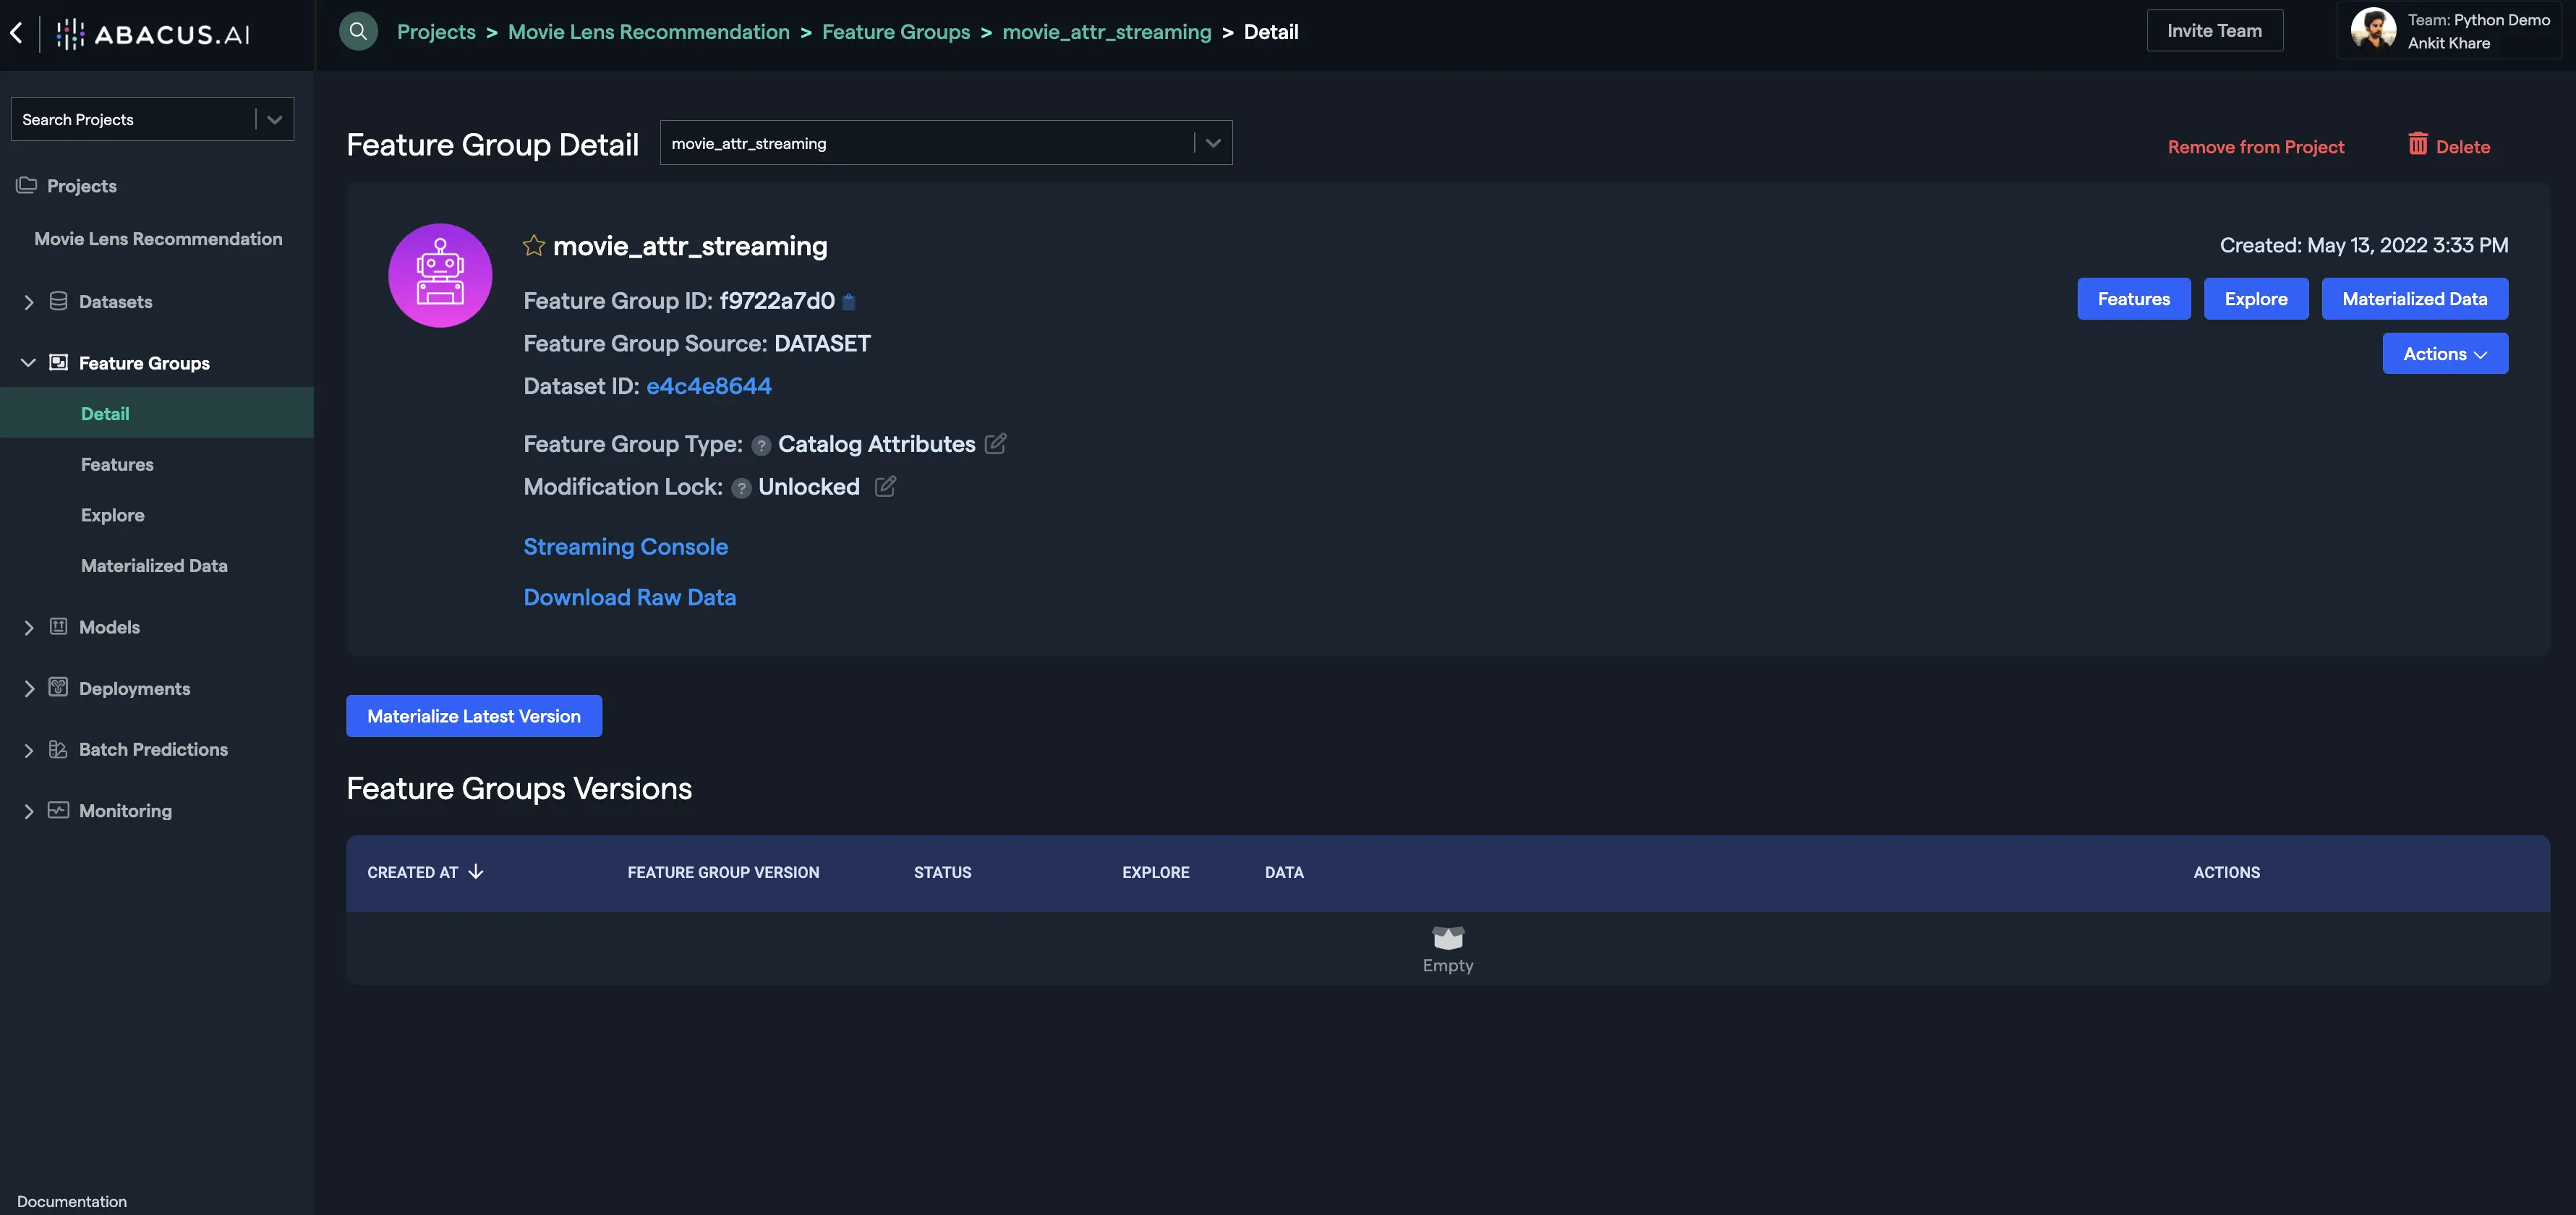This screenshot has width=2576, height=1215.
Task: Open the movie_attr_streaming feature group selector
Action: (945, 143)
